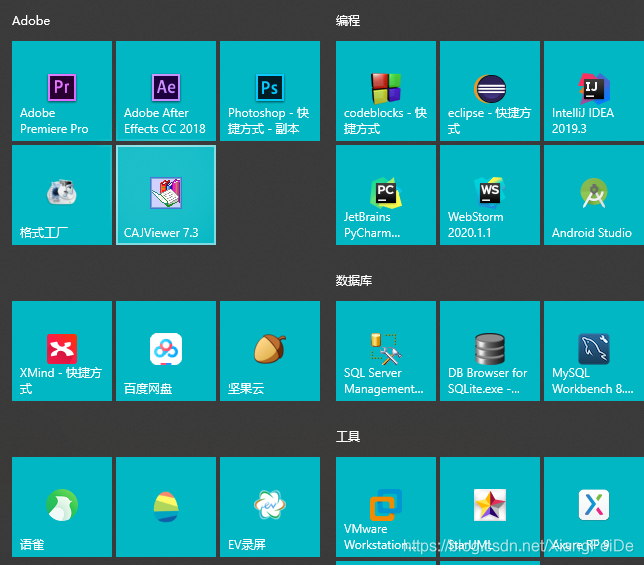Open the 百度网盘 cloud icon
Viewport: 644px width, 565px height.
[x=166, y=349]
